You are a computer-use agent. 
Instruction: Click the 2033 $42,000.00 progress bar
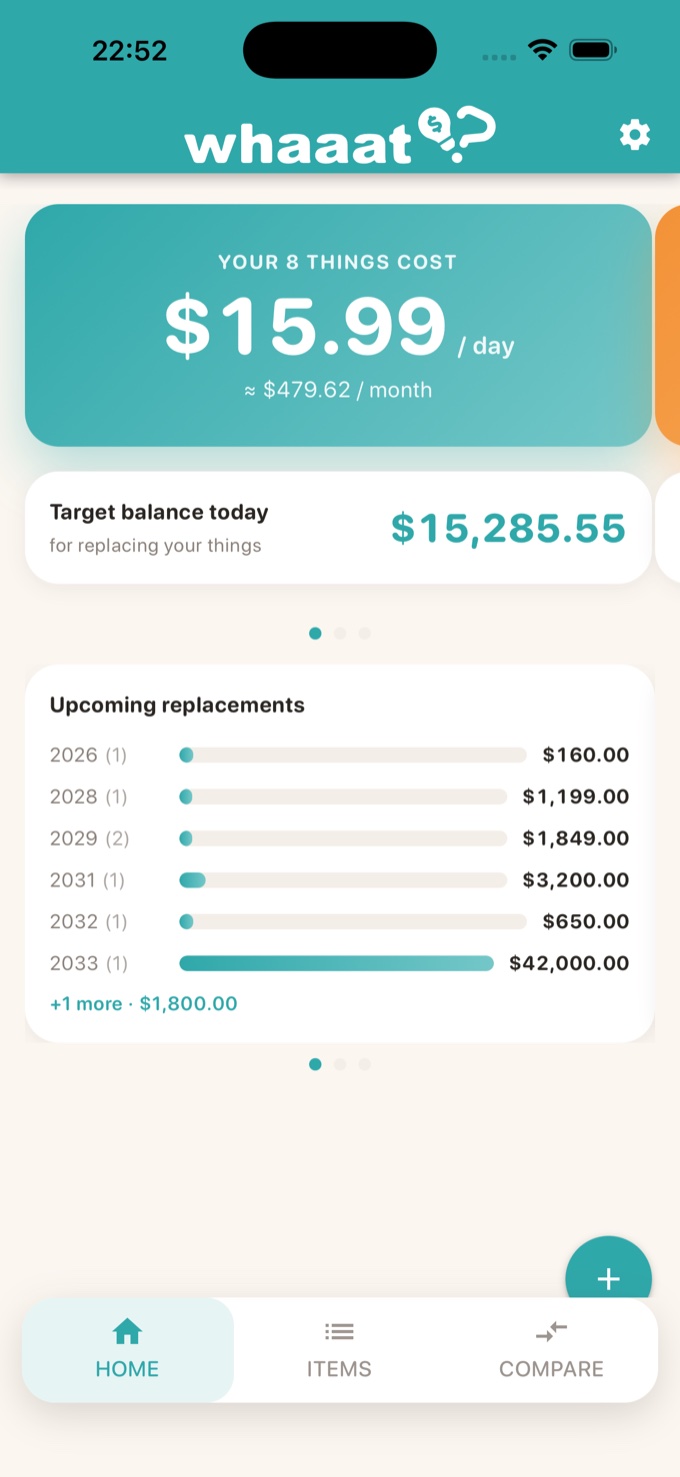click(x=337, y=963)
